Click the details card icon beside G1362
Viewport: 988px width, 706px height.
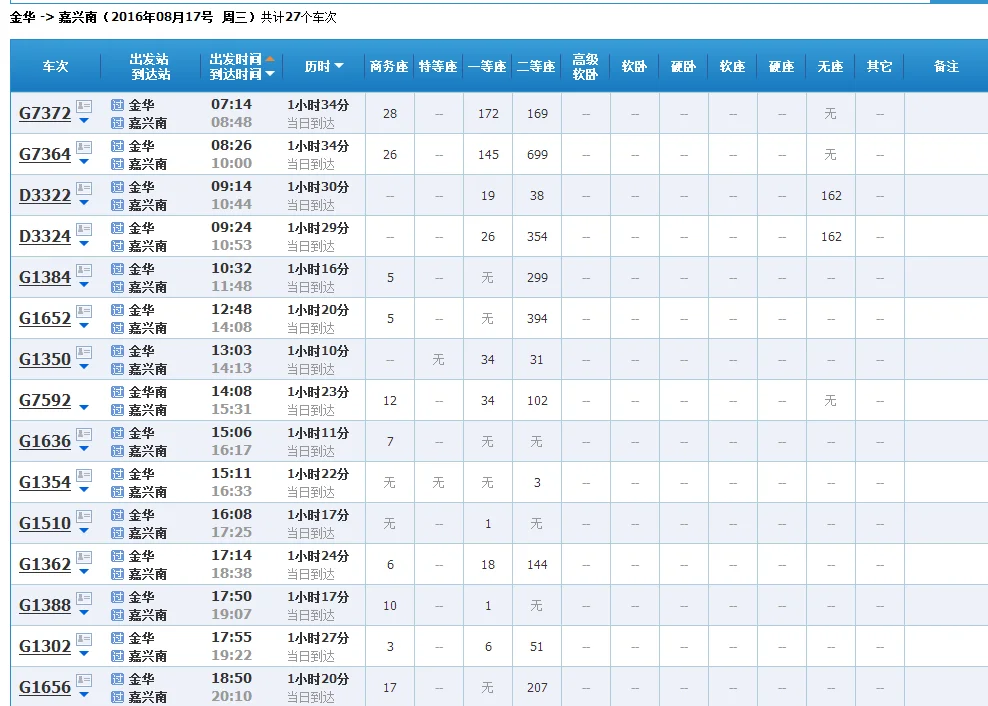83,557
